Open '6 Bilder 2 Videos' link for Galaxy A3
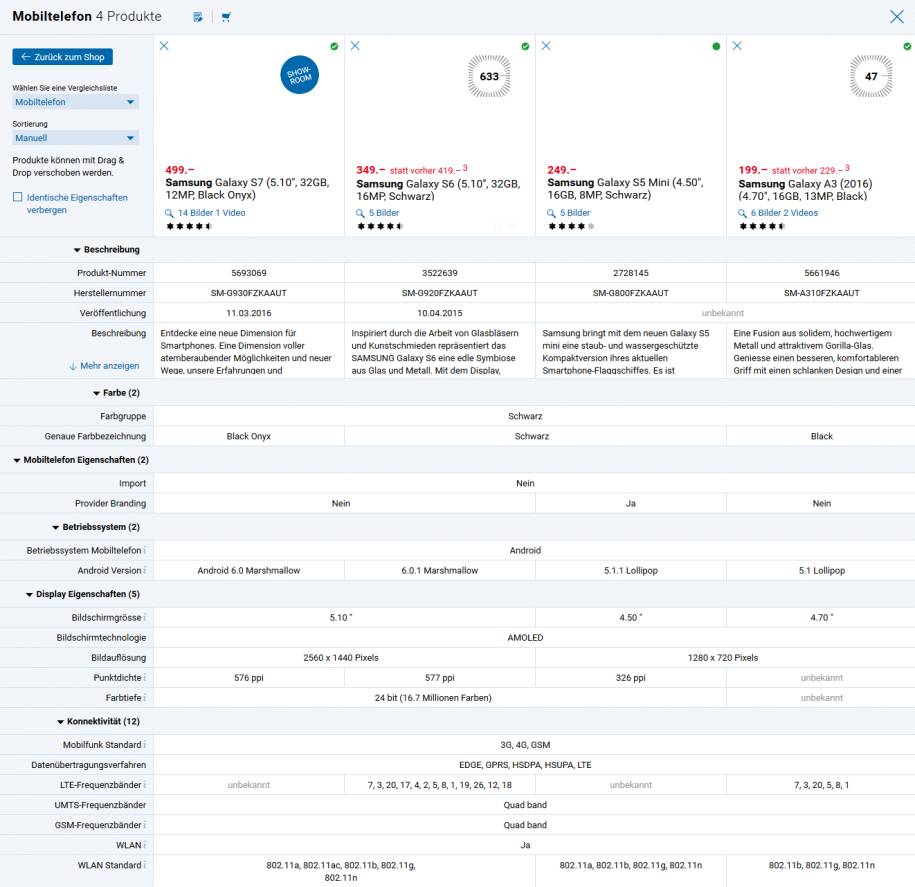The width and height of the screenshot is (915, 887). tap(784, 213)
